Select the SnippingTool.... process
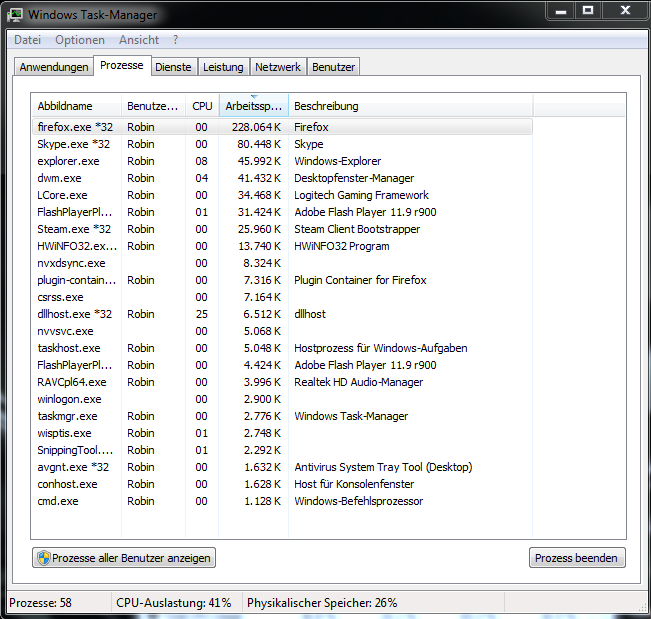This screenshot has height=619, width=651. [282, 450]
